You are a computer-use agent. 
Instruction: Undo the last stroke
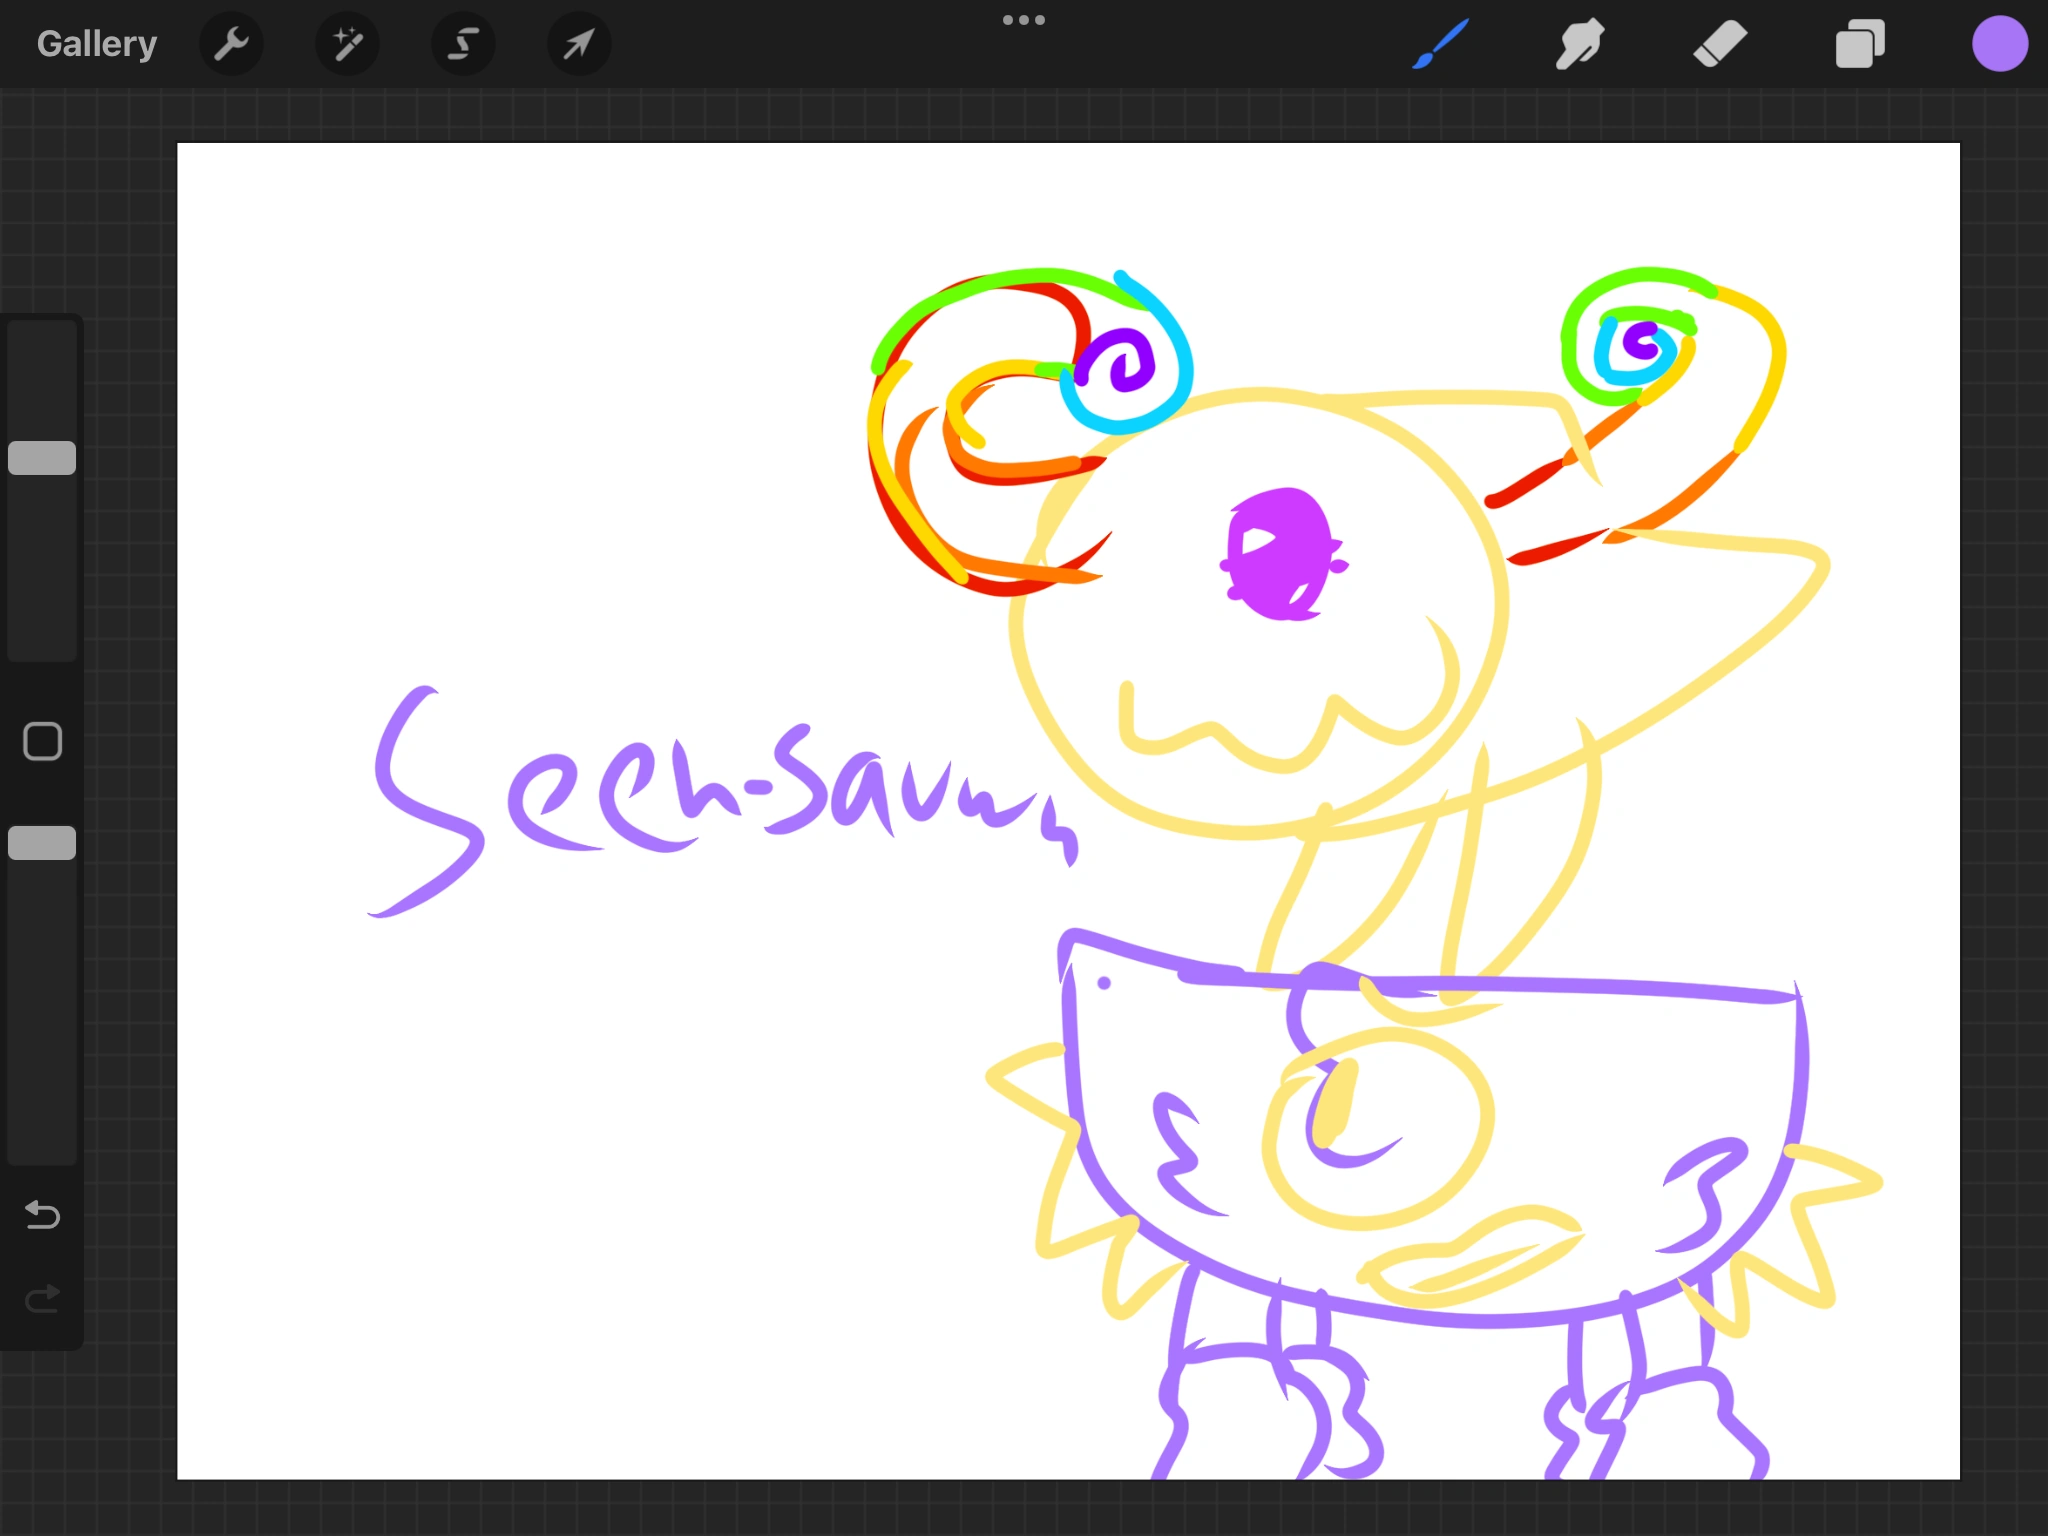[42, 1214]
